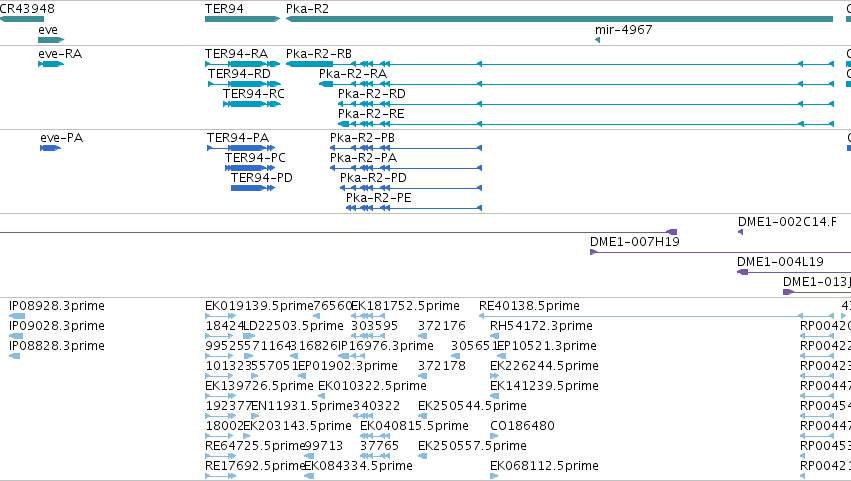Click the CR43948 gene bar glyph
851x481 pixels.
point(22,19)
